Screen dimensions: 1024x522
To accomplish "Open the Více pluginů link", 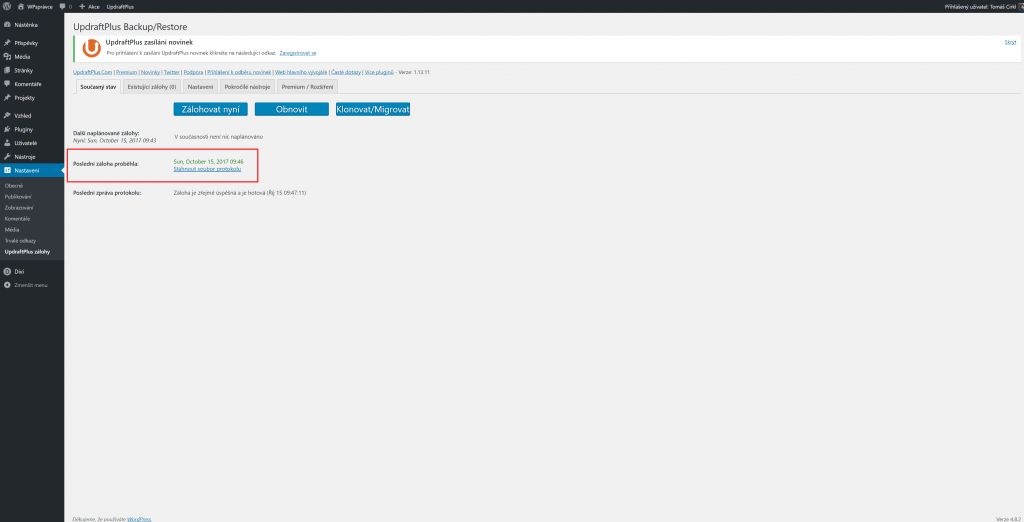I will [379, 72].
